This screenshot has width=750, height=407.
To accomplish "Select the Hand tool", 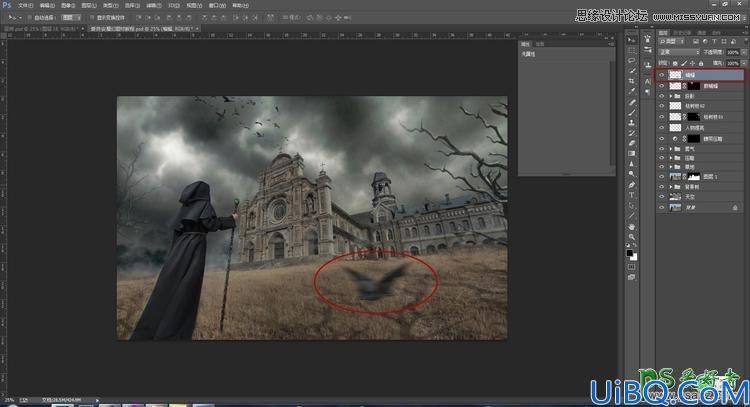I will coord(631,227).
